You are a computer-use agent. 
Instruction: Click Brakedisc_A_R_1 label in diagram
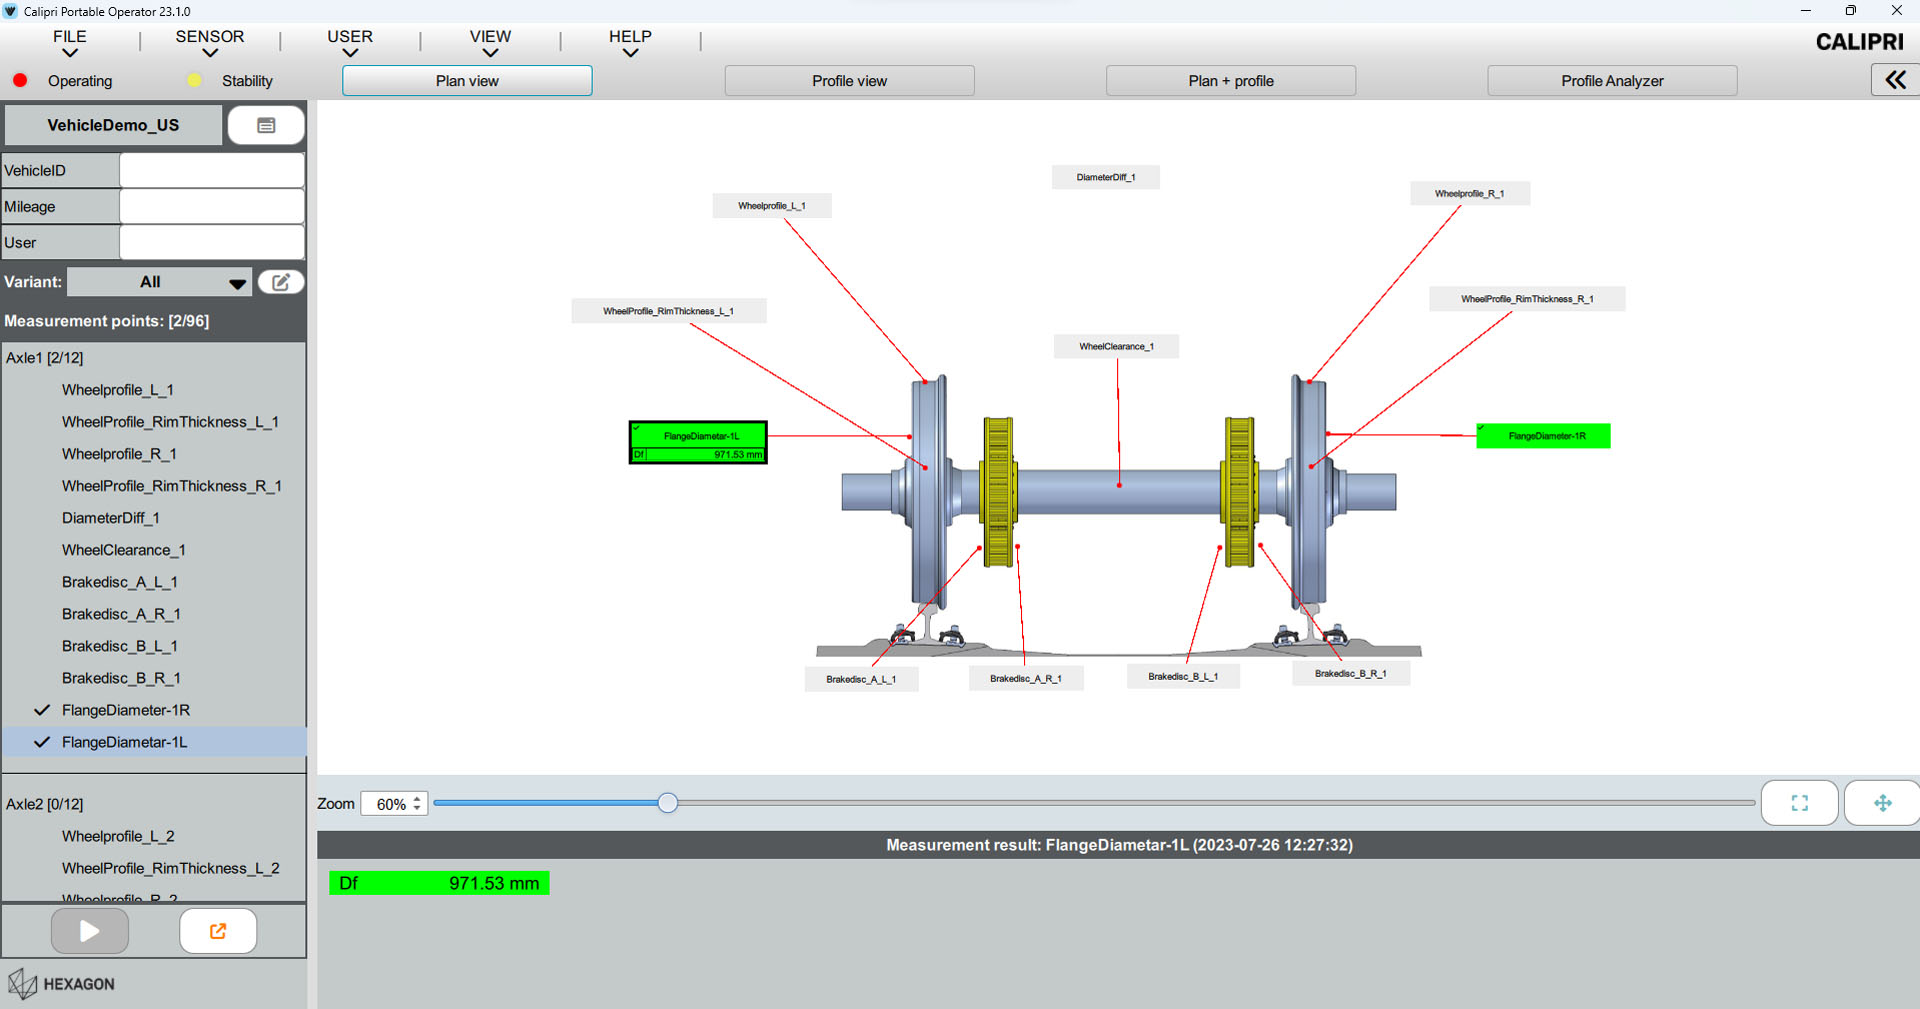click(1026, 679)
